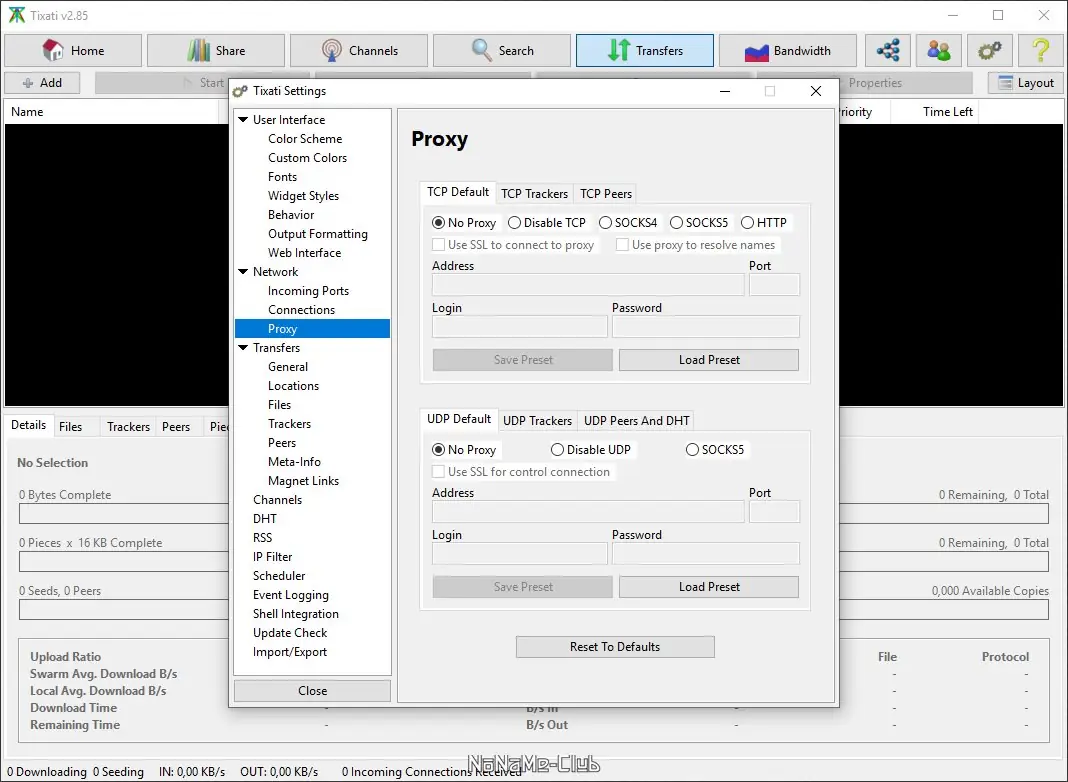
Task: Click the yellow question mark help icon
Action: 1041,50
